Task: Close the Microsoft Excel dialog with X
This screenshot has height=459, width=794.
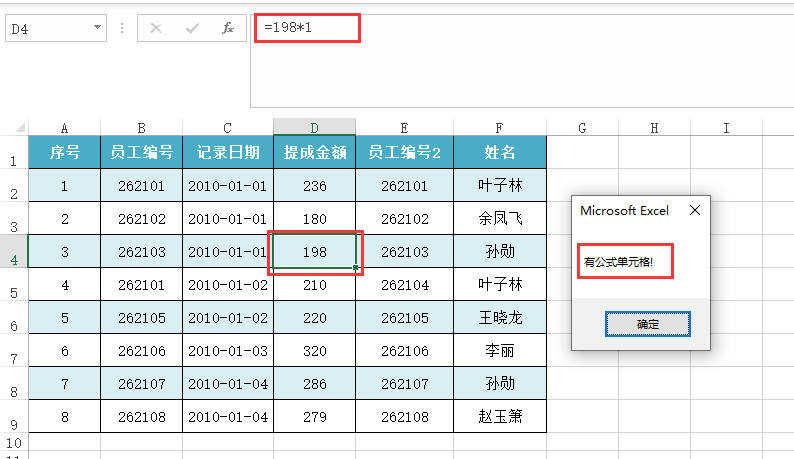Action: 695,210
